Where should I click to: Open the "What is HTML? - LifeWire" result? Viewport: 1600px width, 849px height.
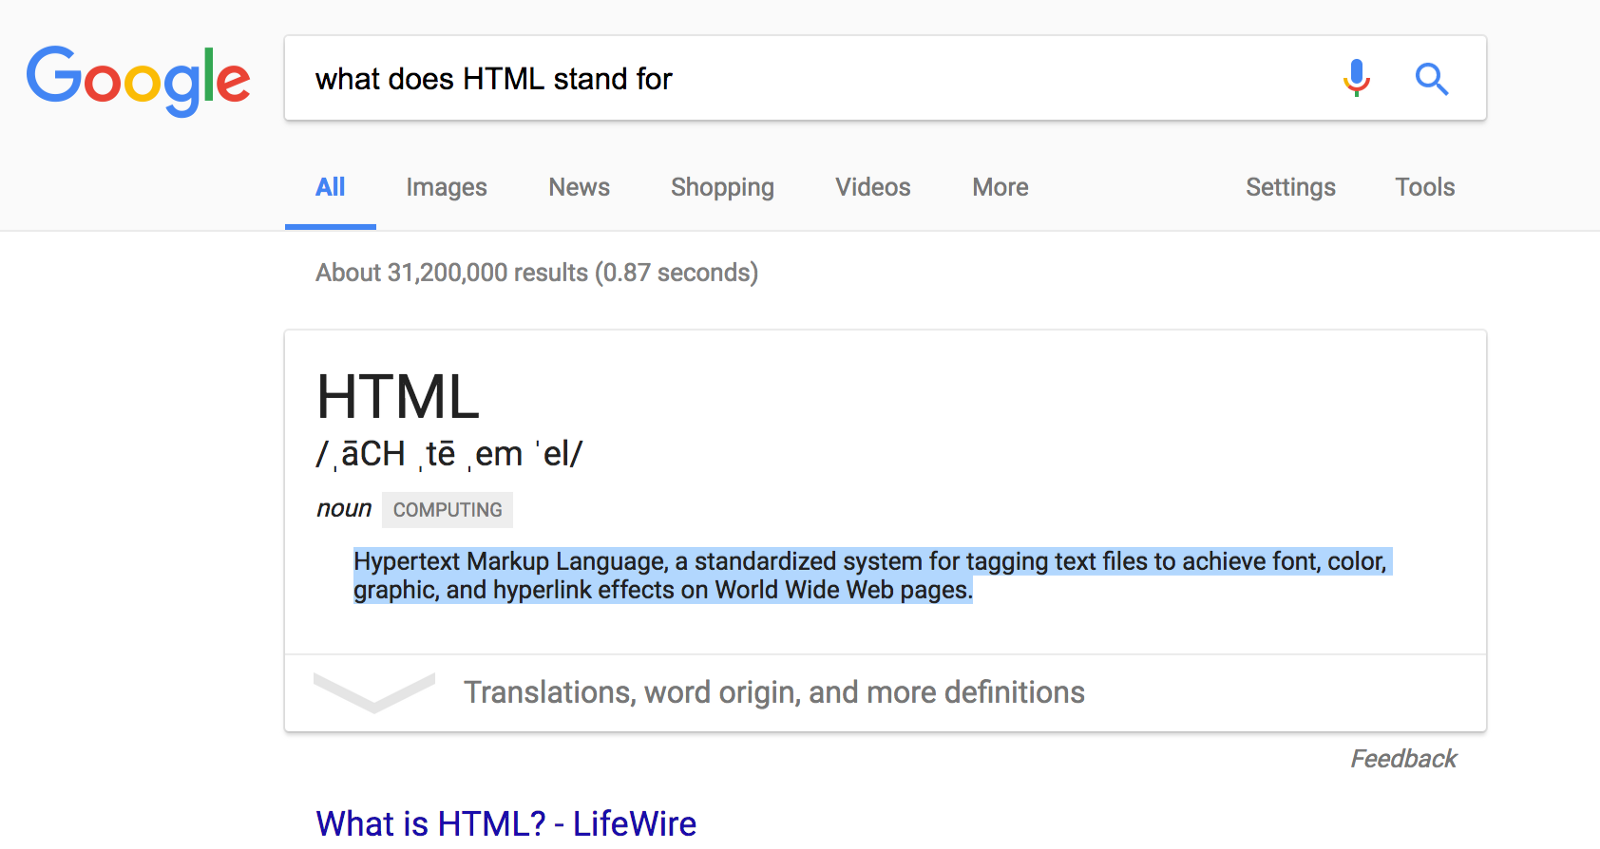point(506,824)
